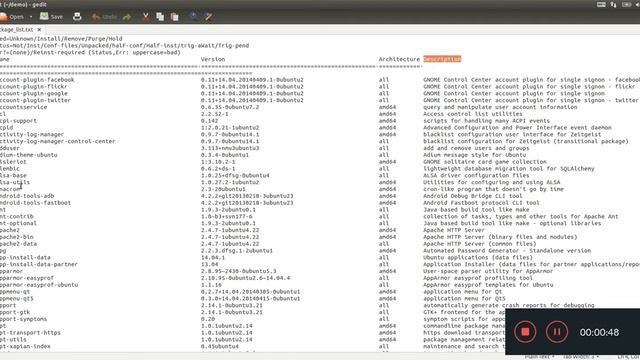Click the apt-transport-https package name
The height and width of the screenshot is (360, 640).
click(30, 333)
